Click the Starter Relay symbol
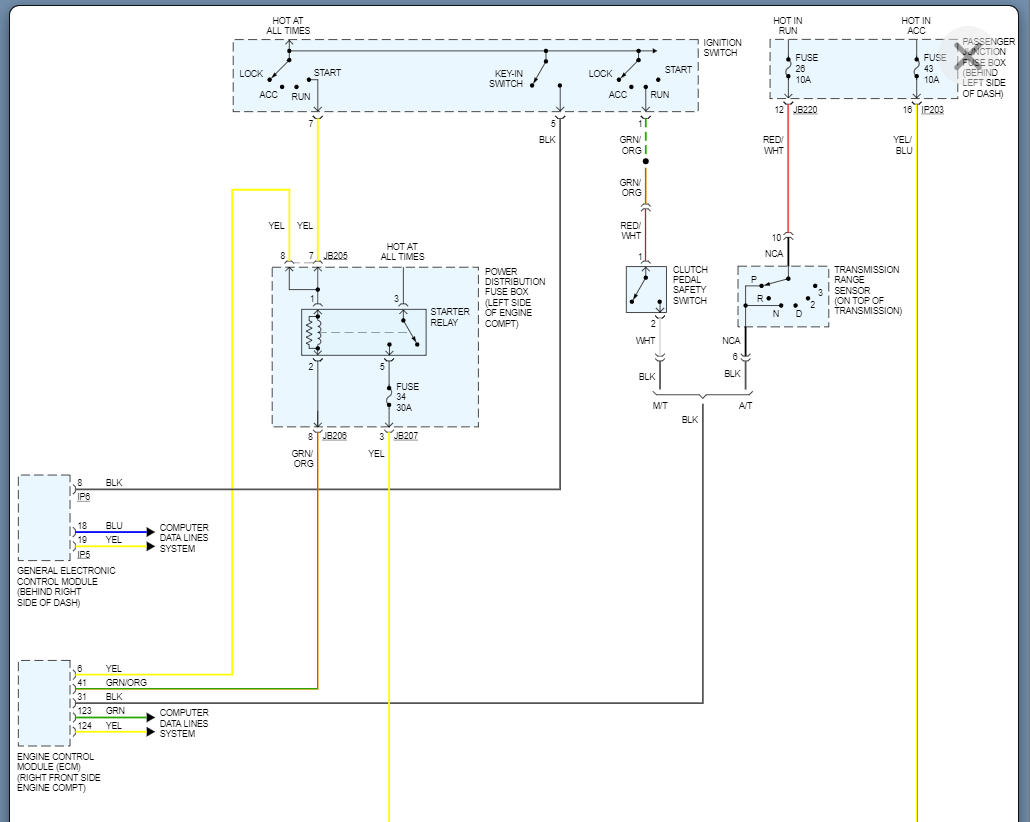This screenshot has height=822, width=1030. coord(363,332)
